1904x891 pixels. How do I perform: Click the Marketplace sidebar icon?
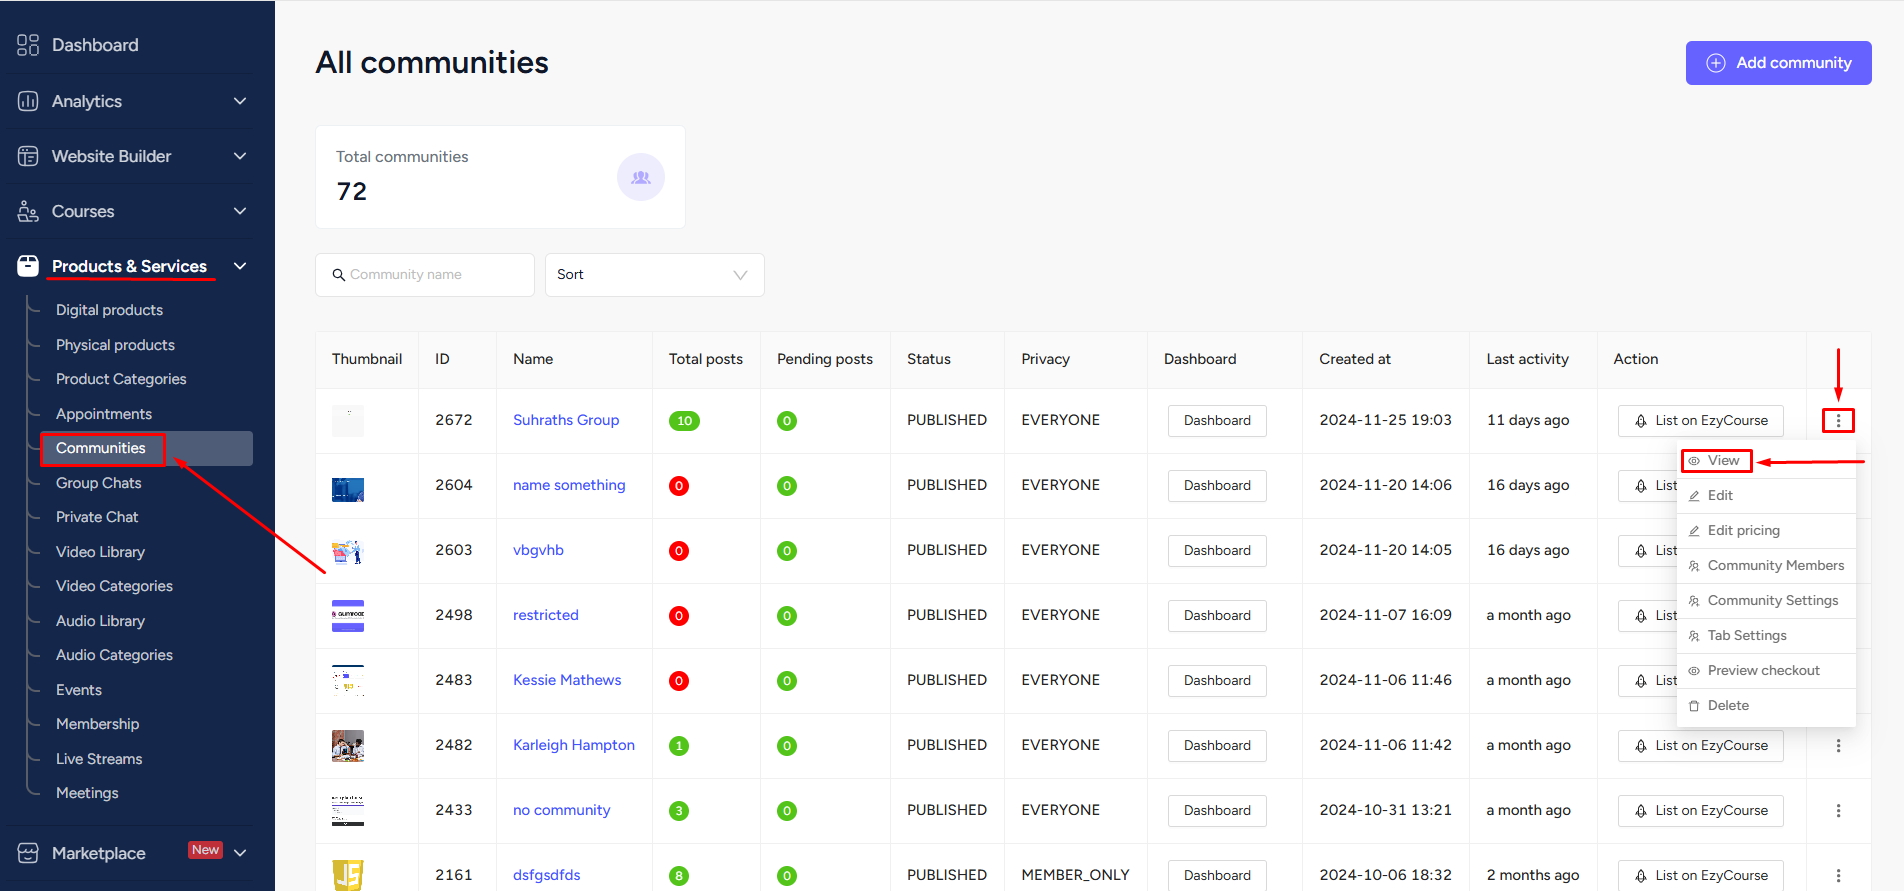coord(28,853)
